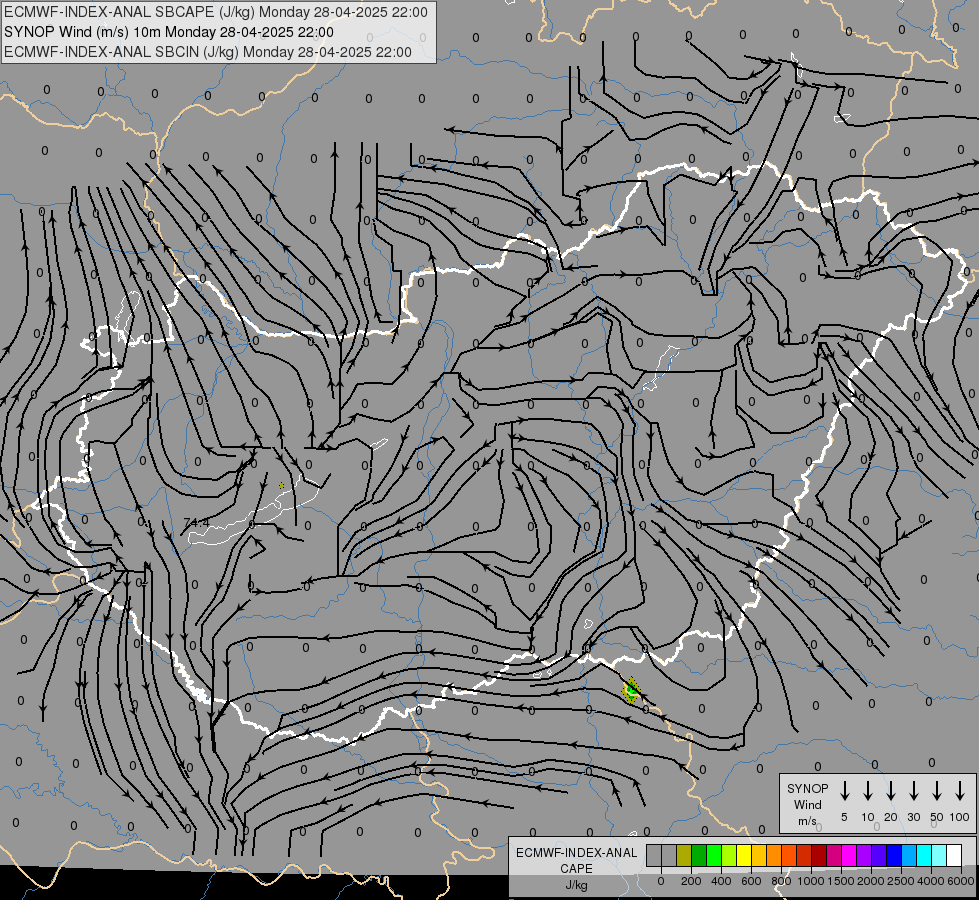979x900 pixels.
Task: Click the green CAPE spot on southern border
Action: 631,691
